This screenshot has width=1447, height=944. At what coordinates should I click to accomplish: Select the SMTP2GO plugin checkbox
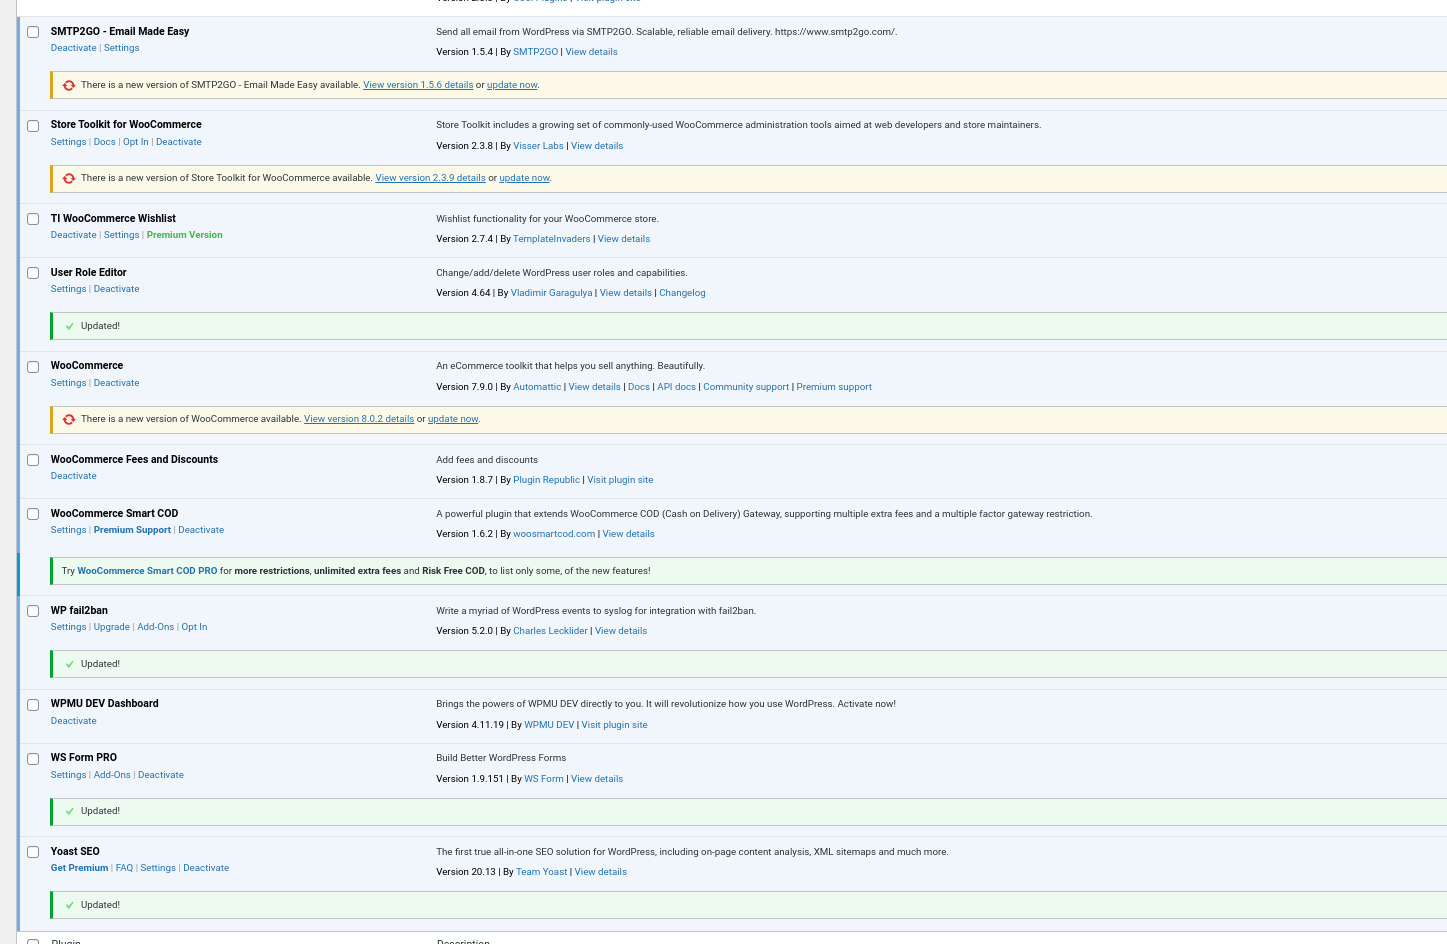pos(33,32)
